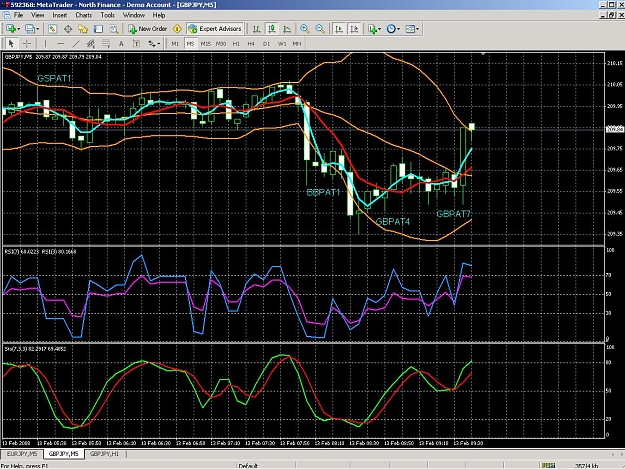
Task: Click the GBPAT7 chart label
Action: (454, 214)
